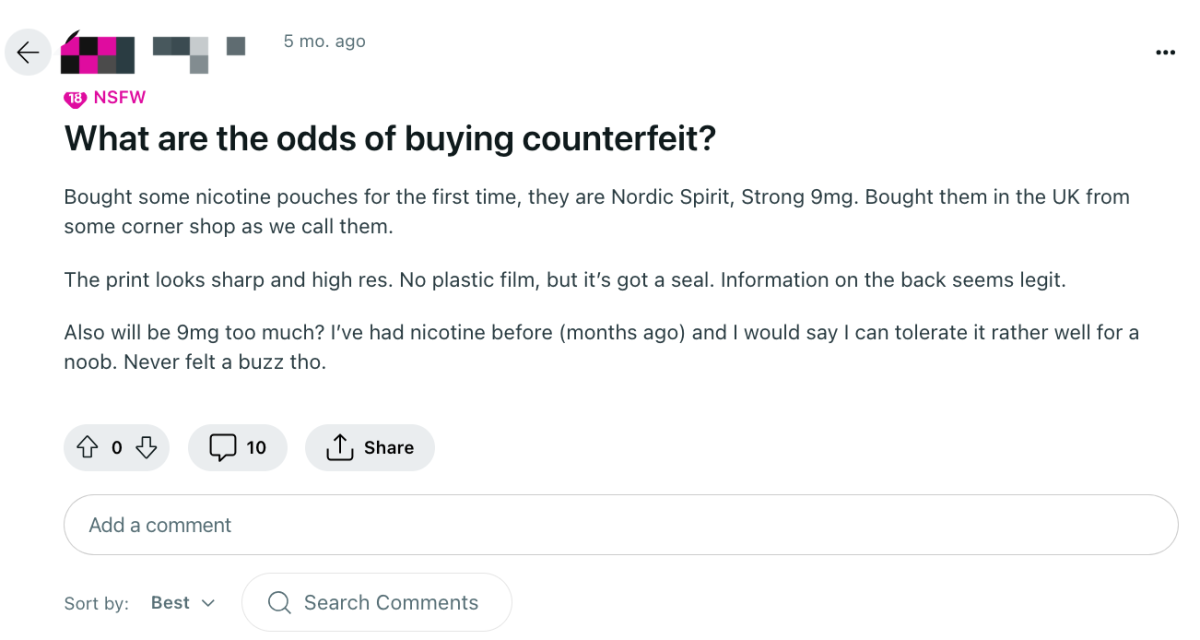Screen dimensions: 1200x640
Task: Click the post title about counterfeit odds
Action: coord(390,139)
